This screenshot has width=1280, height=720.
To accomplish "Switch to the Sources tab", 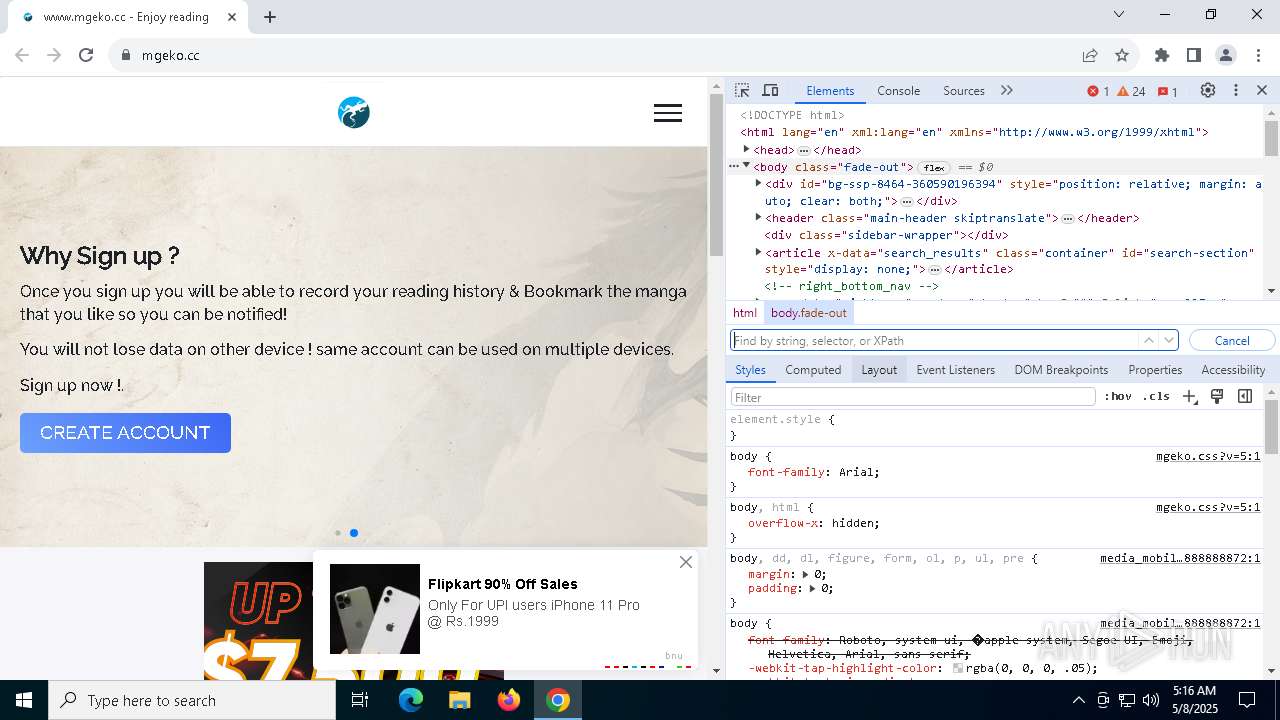I will point(964,91).
